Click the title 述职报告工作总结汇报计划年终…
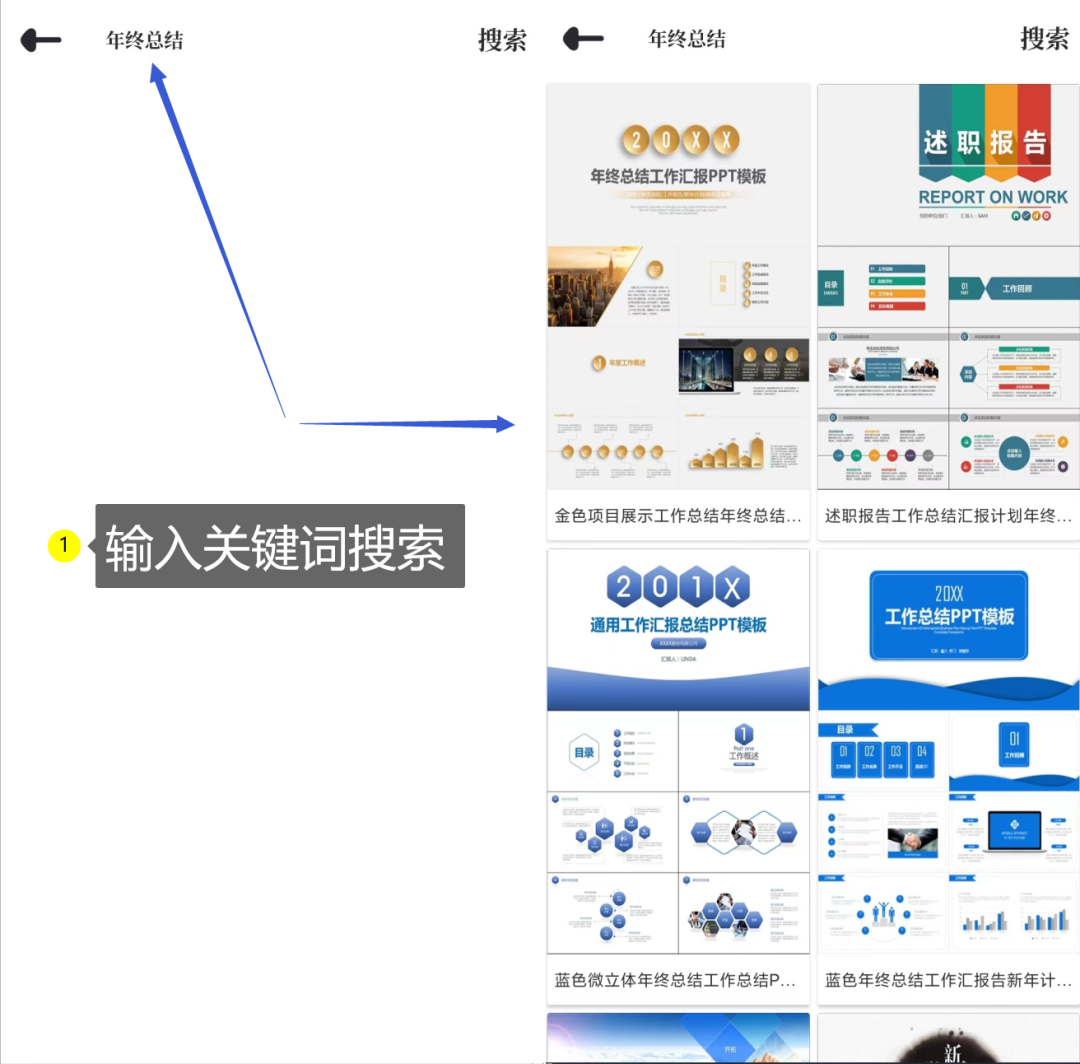The width and height of the screenshot is (1080, 1064). point(948,516)
